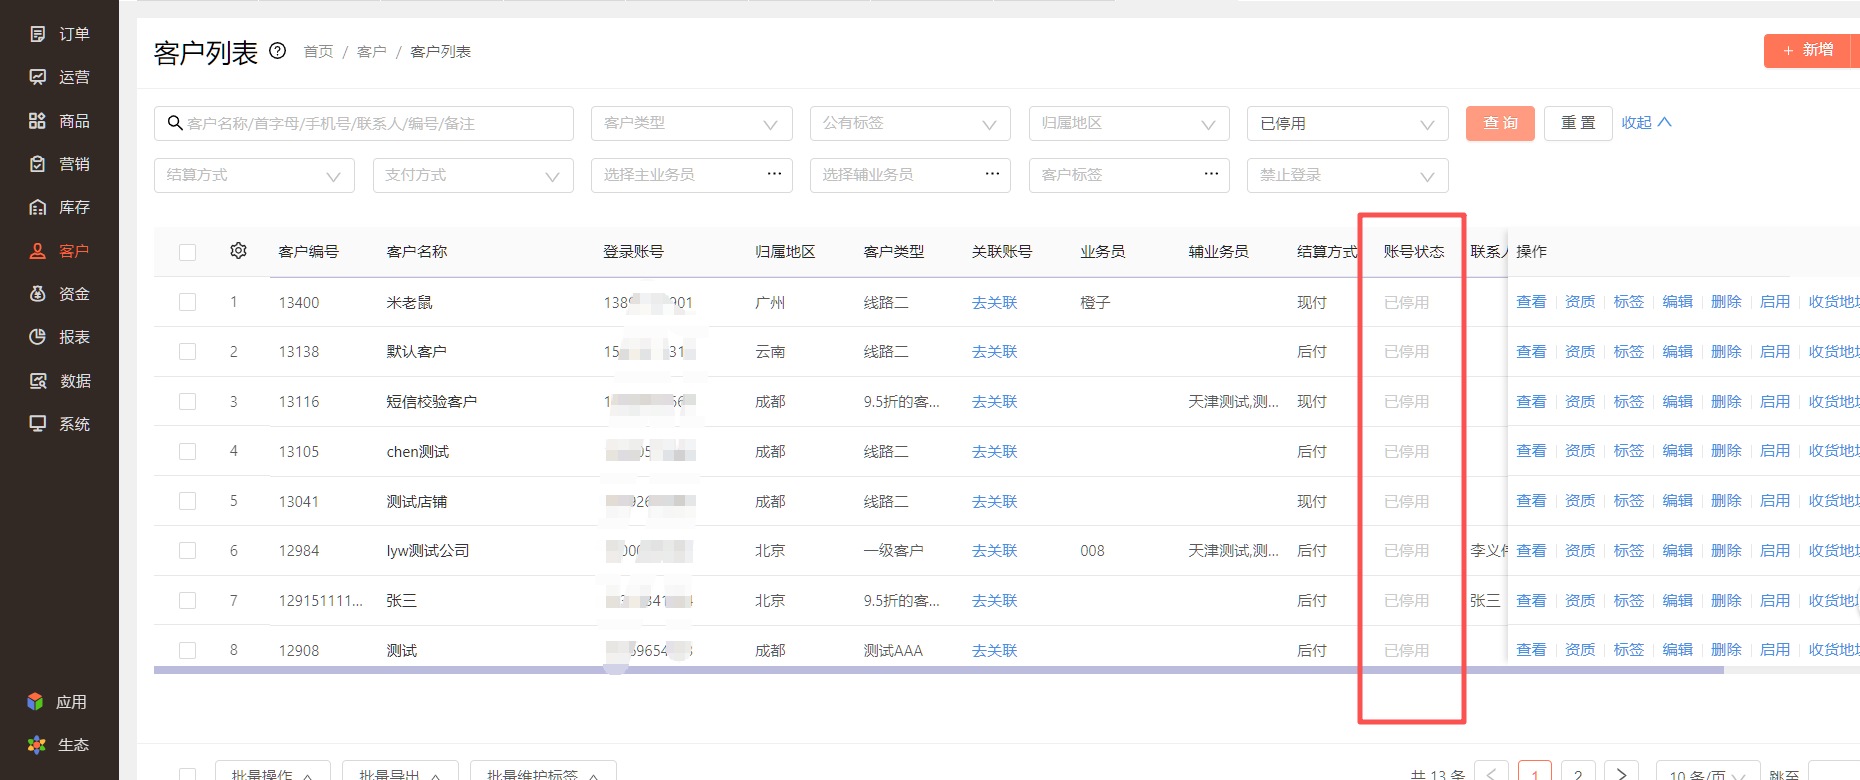Open the 已停用 account status dropdown
This screenshot has width=1860, height=780.
1348,123
